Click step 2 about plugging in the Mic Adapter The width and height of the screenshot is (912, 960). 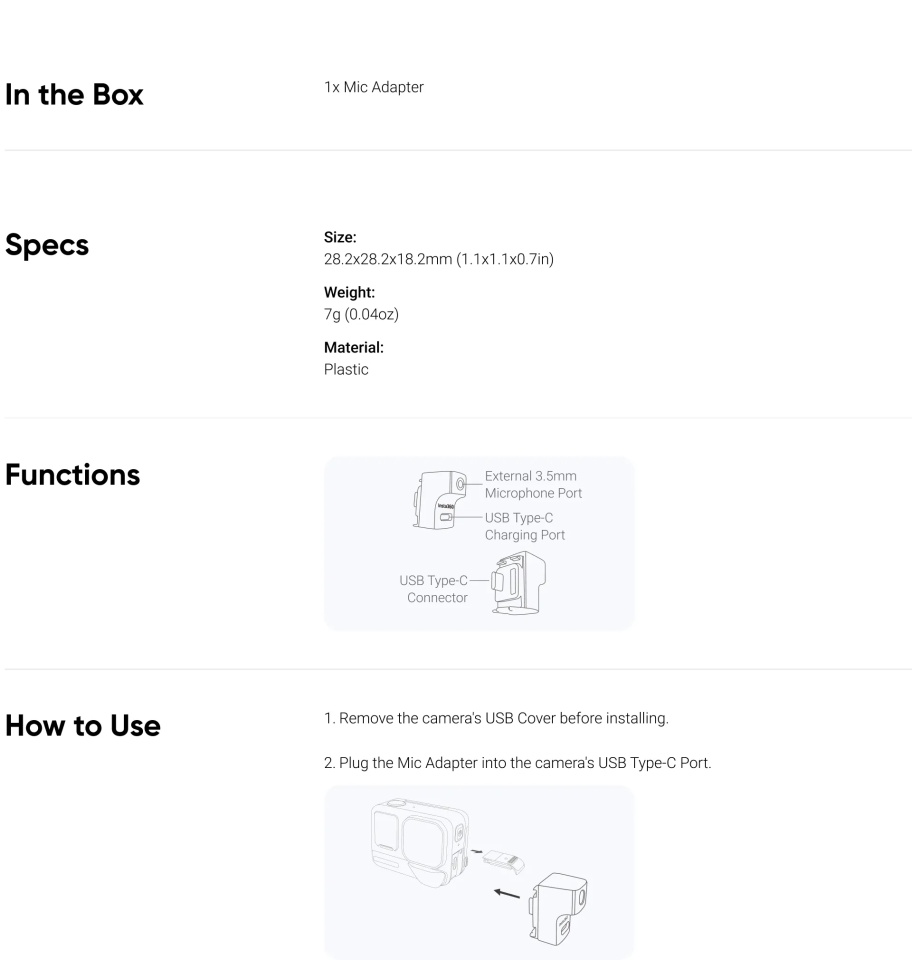518,763
